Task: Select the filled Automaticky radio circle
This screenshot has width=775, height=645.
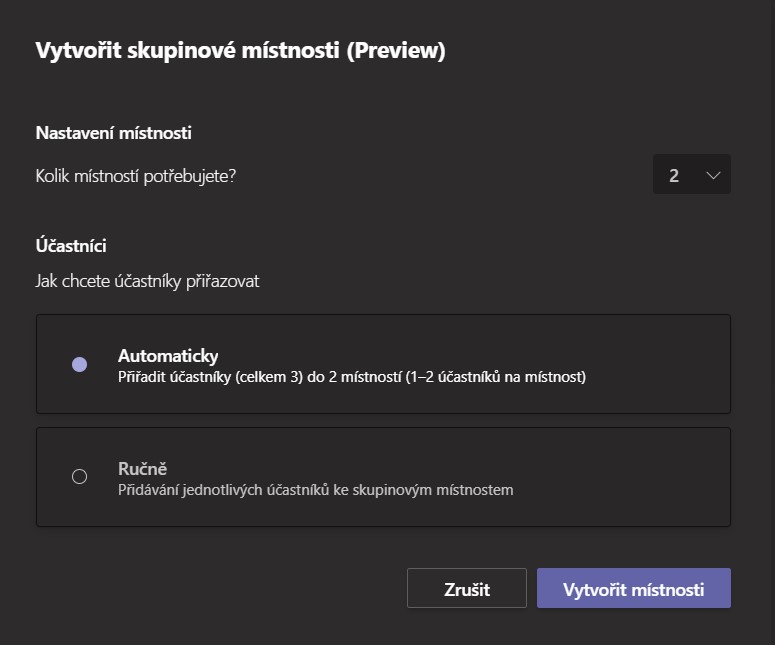Action: click(79, 364)
